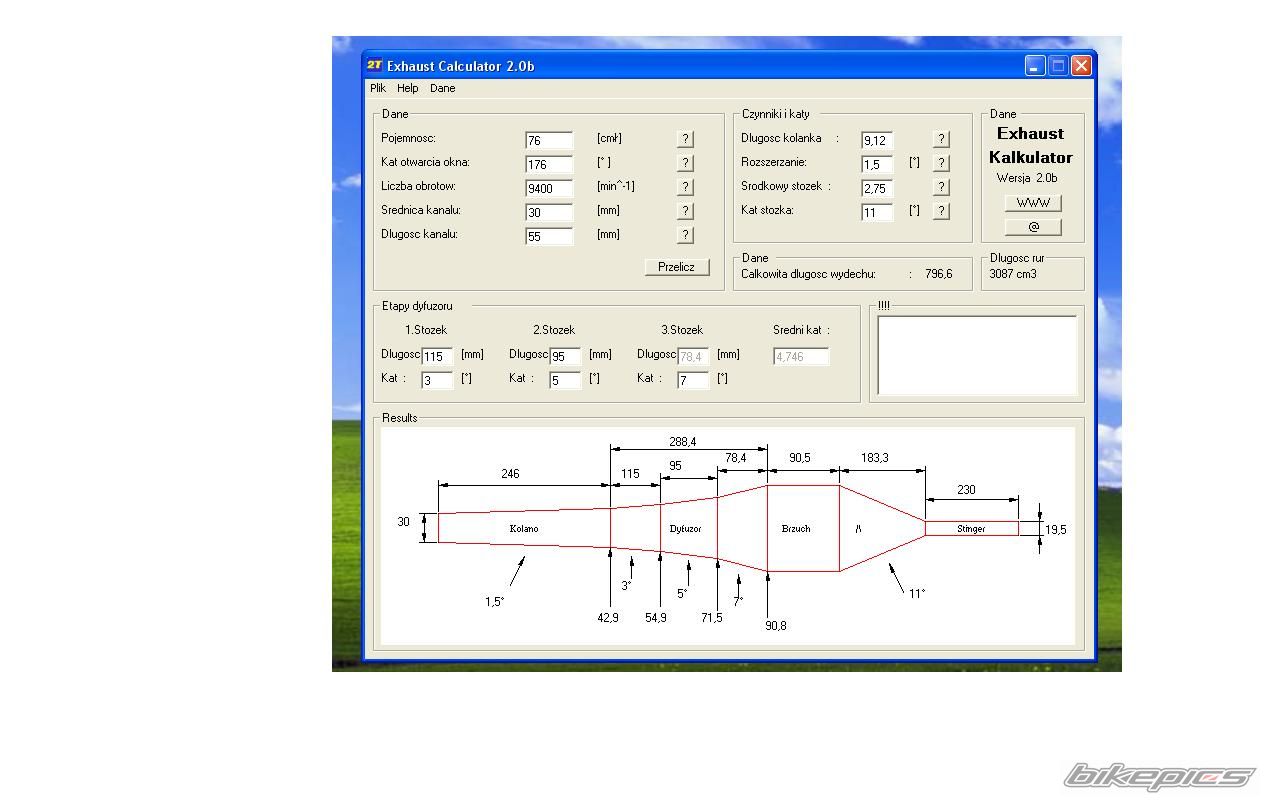Focus the 2.Stozek Kat input field
1280x800 pixels.
coord(565,381)
